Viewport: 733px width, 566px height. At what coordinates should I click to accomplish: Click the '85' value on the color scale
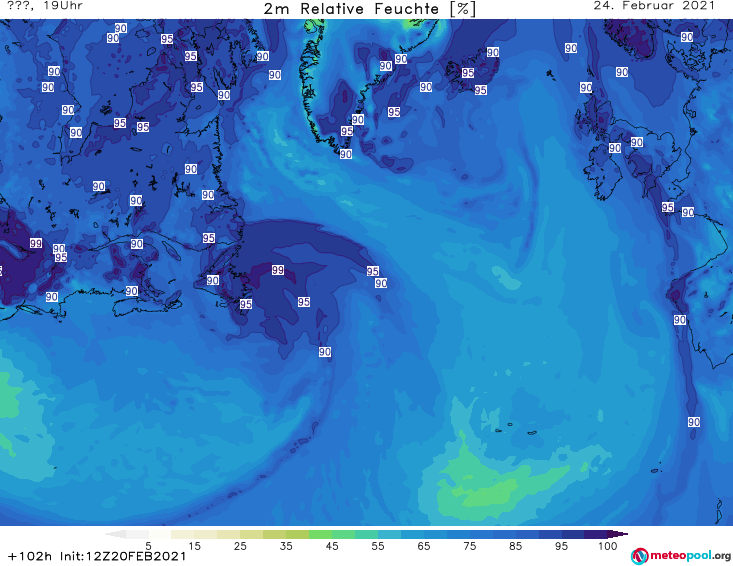coord(516,546)
